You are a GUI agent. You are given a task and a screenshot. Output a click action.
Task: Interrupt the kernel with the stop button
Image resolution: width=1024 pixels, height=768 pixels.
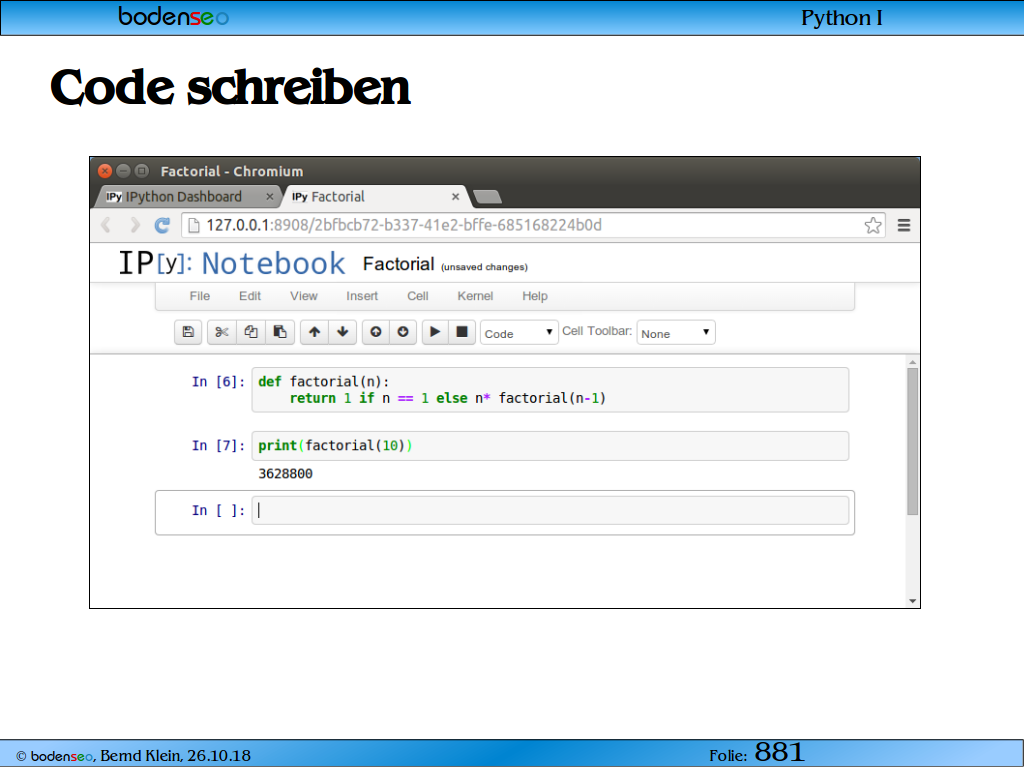point(462,332)
